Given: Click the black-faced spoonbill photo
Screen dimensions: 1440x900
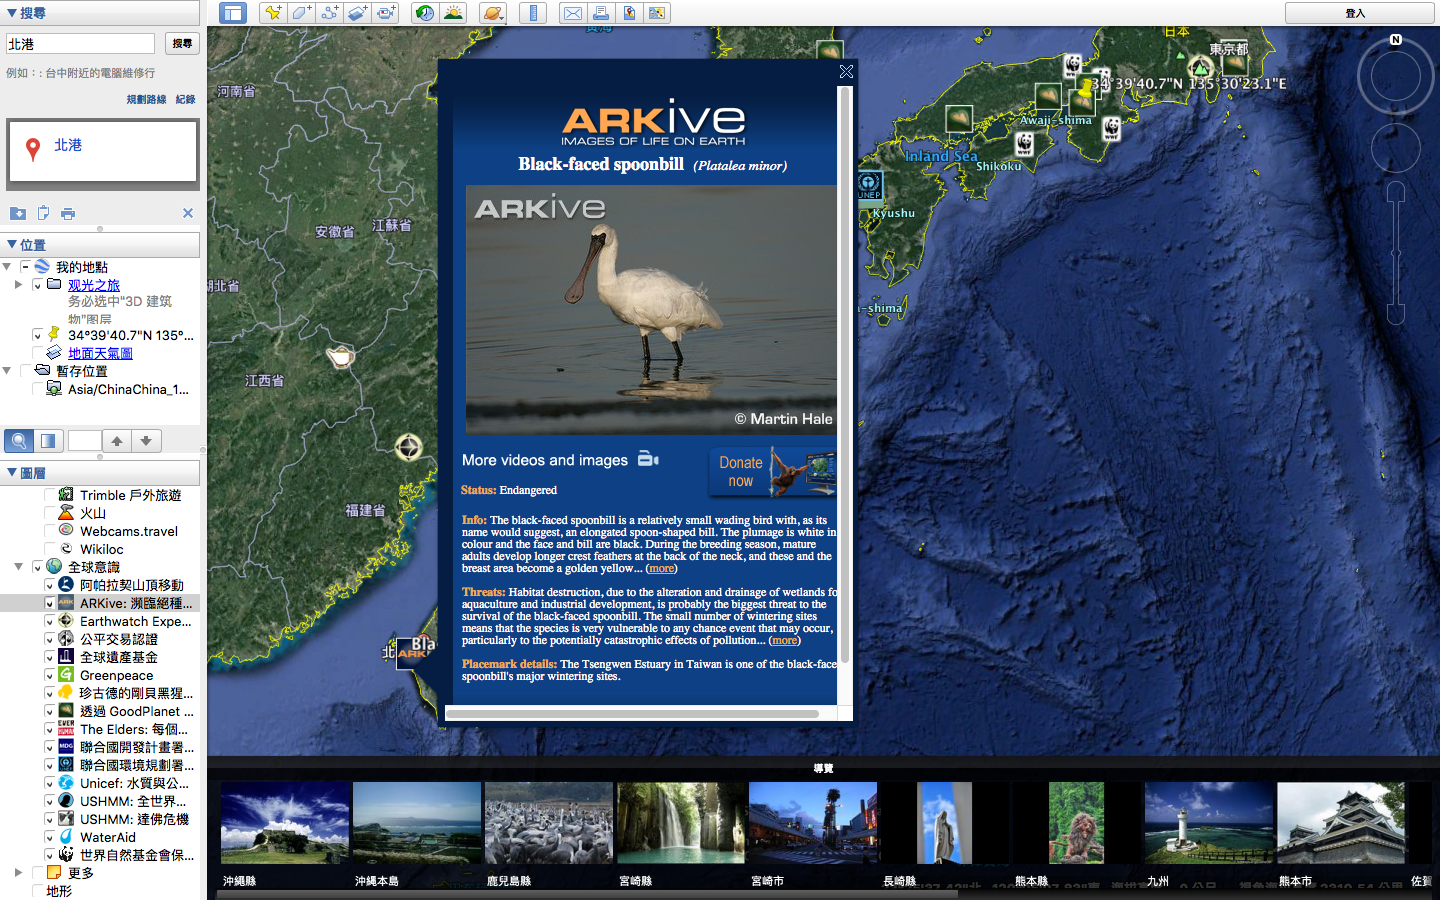Looking at the screenshot, I should pos(651,310).
